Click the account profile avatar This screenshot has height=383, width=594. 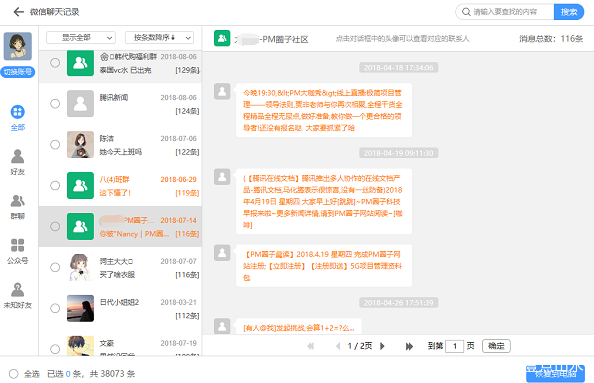(x=17, y=46)
